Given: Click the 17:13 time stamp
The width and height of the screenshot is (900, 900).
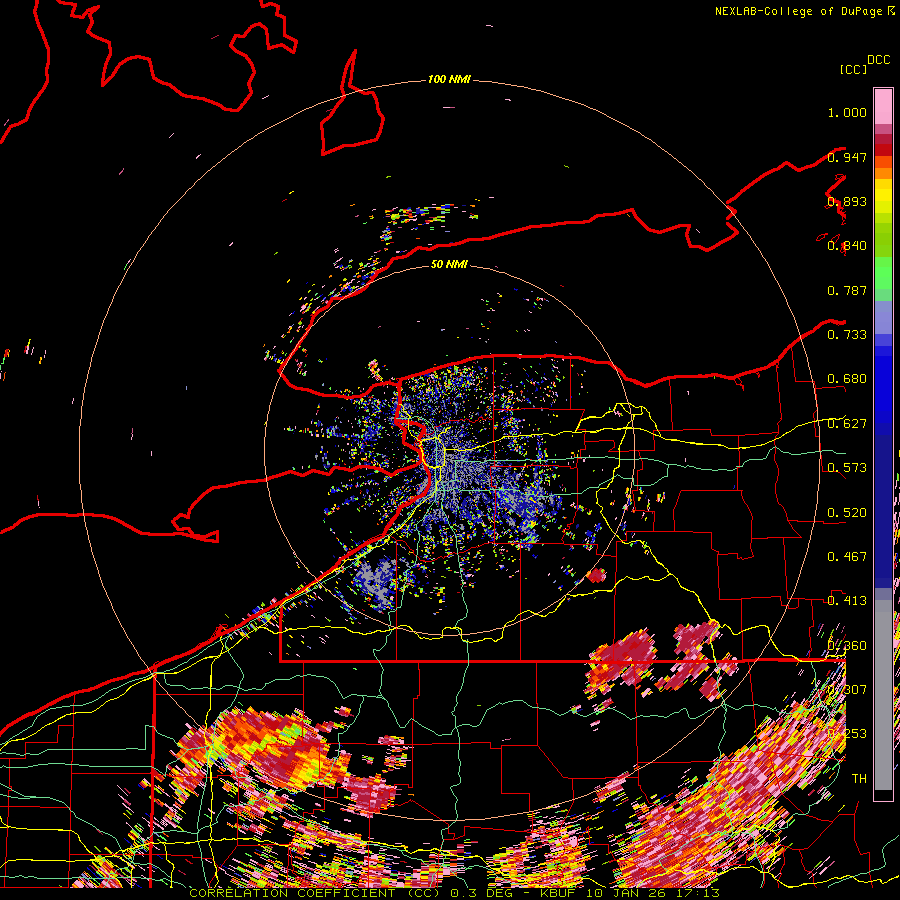Looking at the screenshot, I should 699,893.
